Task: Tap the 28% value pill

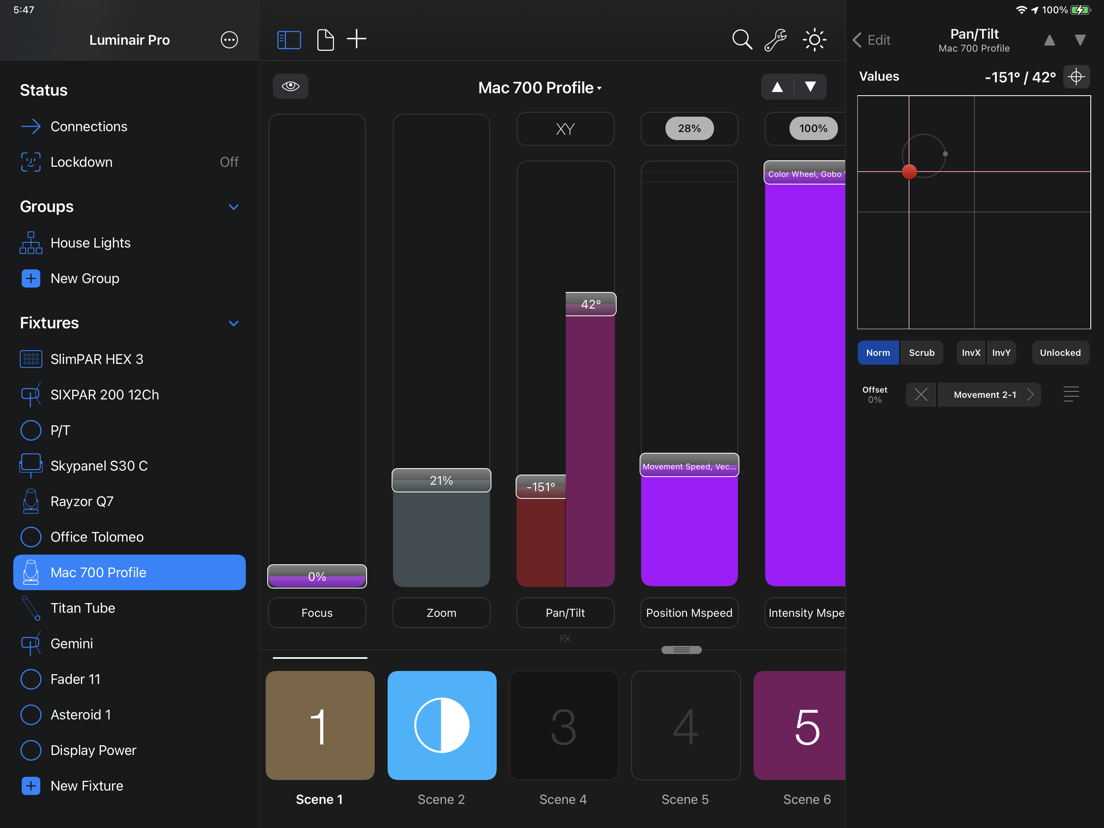Action: (689, 128)
